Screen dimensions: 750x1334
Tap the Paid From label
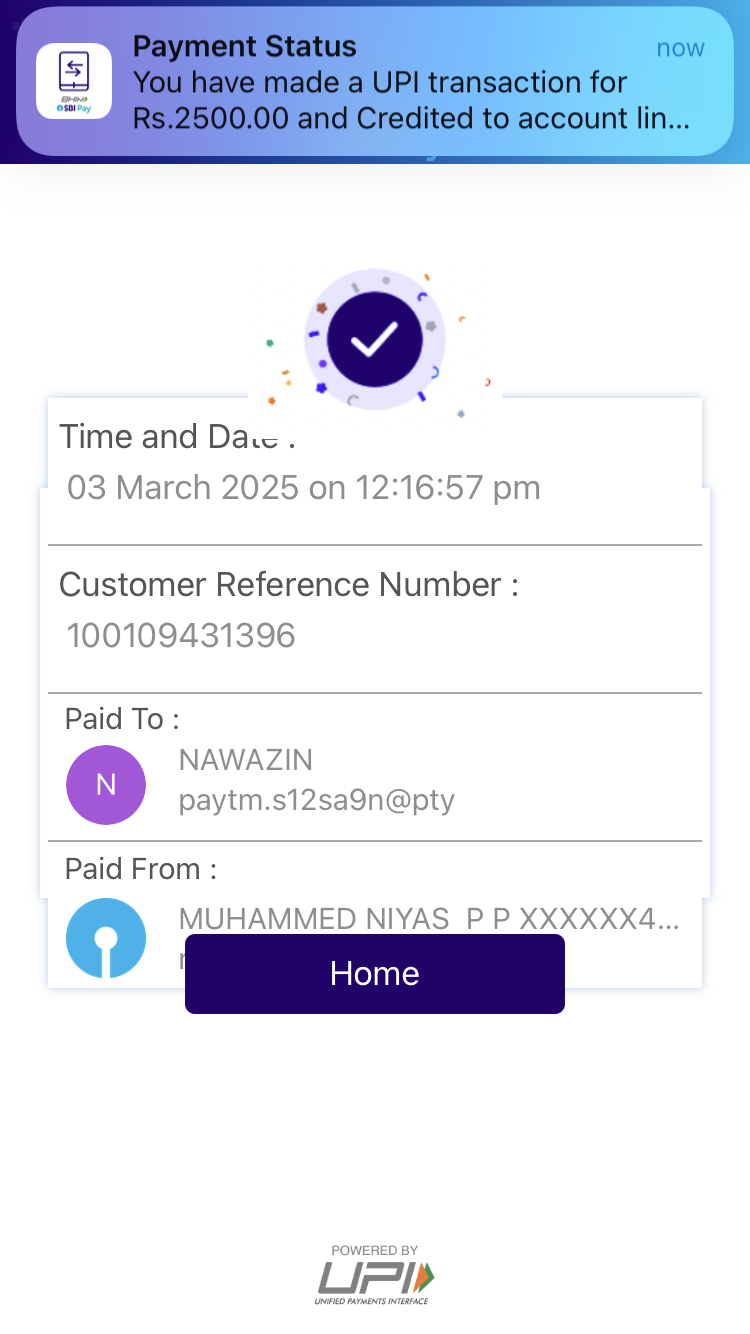[141, 869]
